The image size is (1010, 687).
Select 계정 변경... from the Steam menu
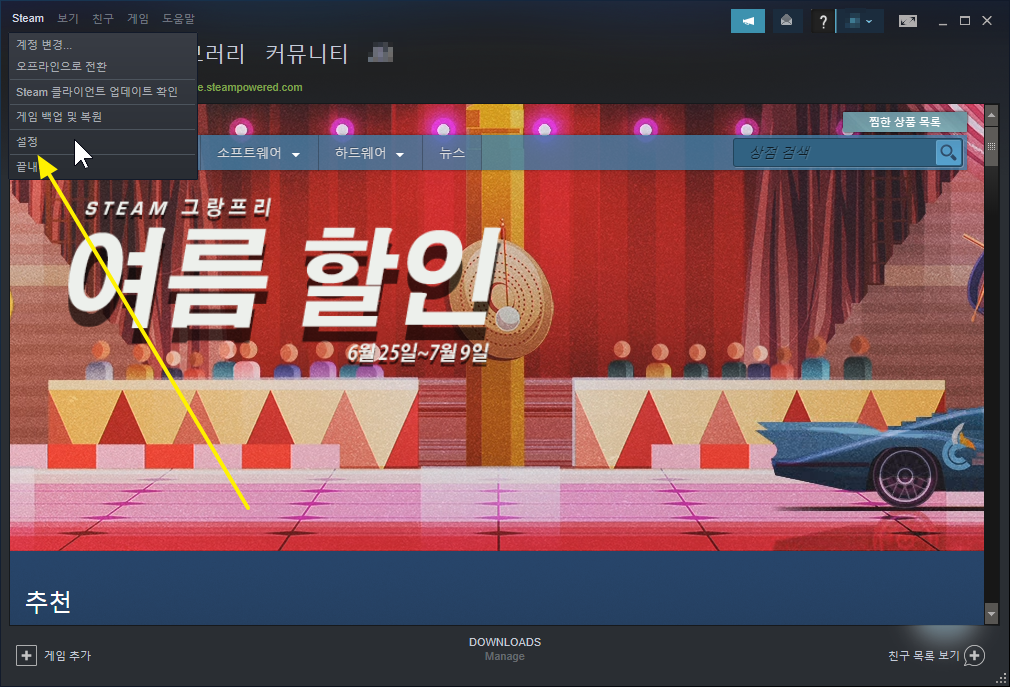(102, 45)
